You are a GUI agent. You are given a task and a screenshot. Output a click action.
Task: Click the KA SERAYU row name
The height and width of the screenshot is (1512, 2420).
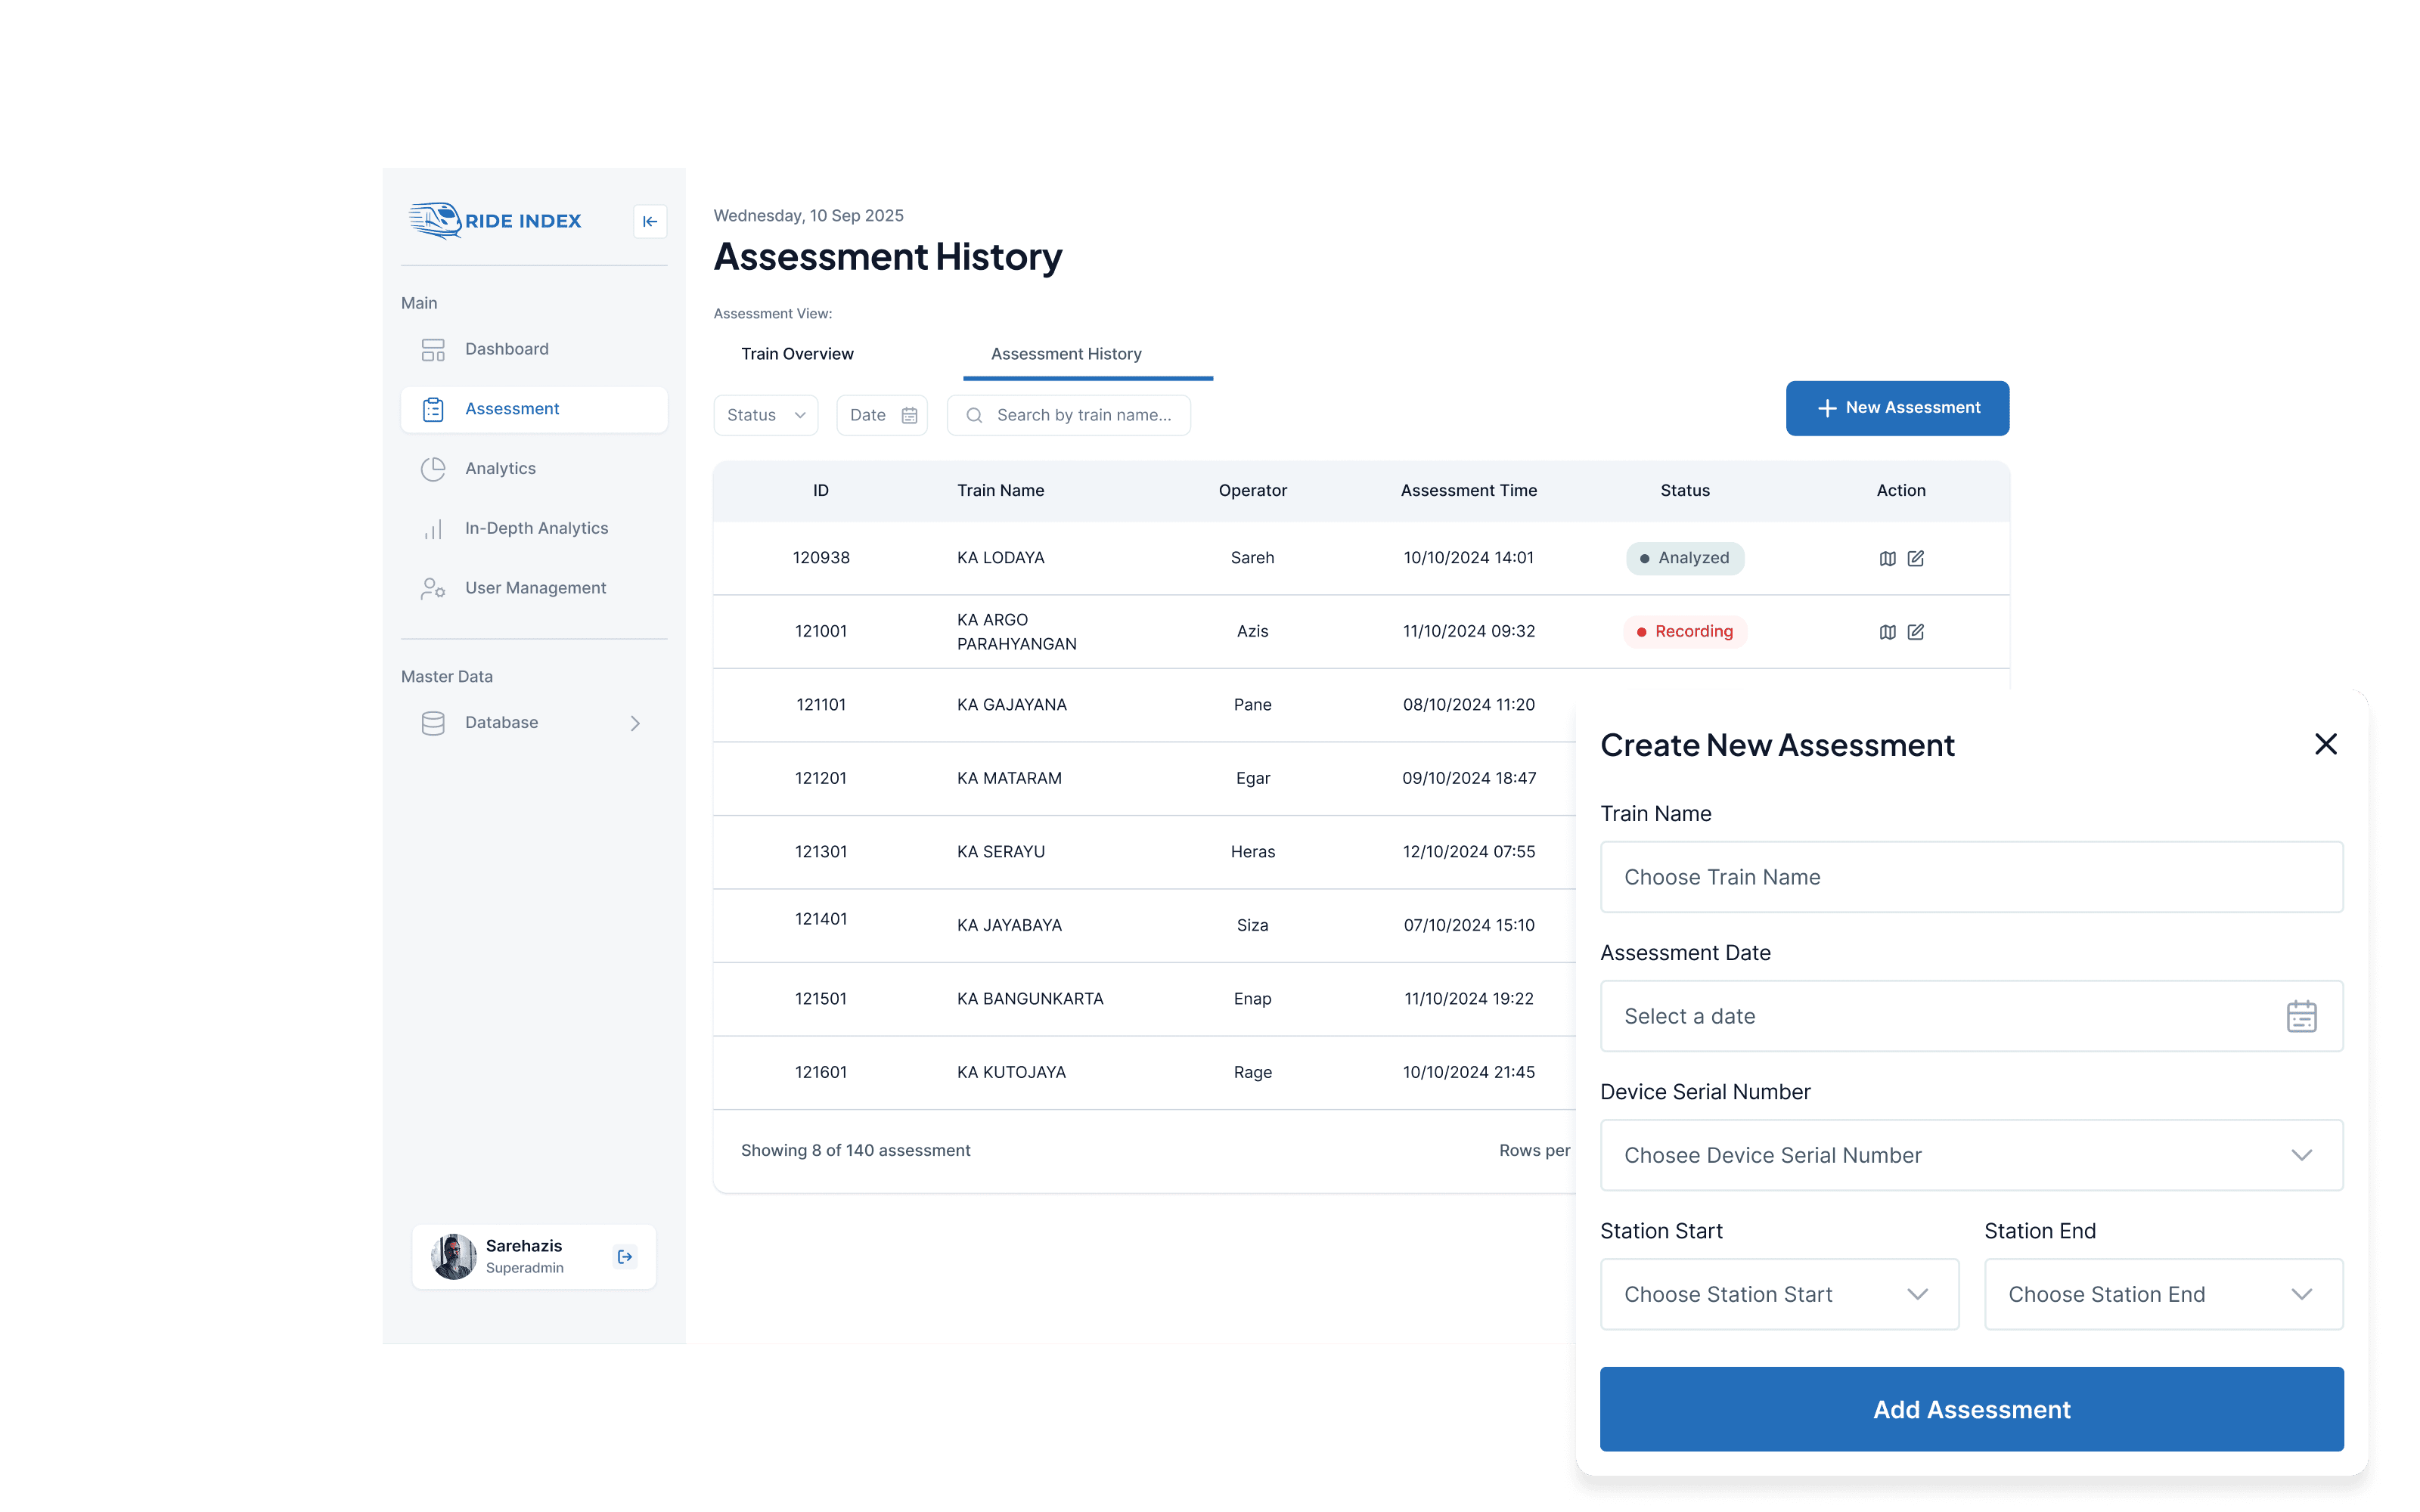tap(1000, 852)
